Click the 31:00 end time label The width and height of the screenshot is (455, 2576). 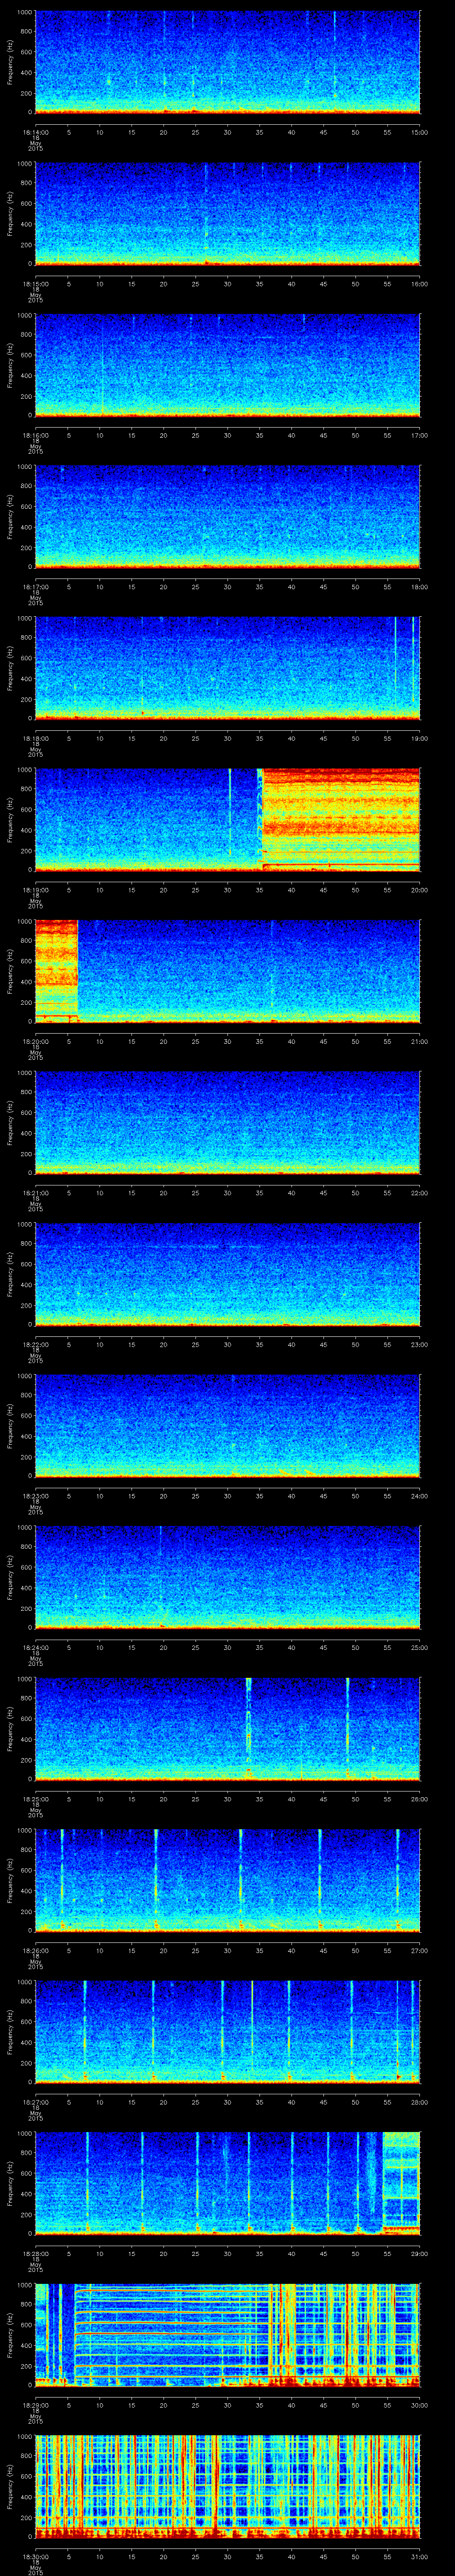420,2556
